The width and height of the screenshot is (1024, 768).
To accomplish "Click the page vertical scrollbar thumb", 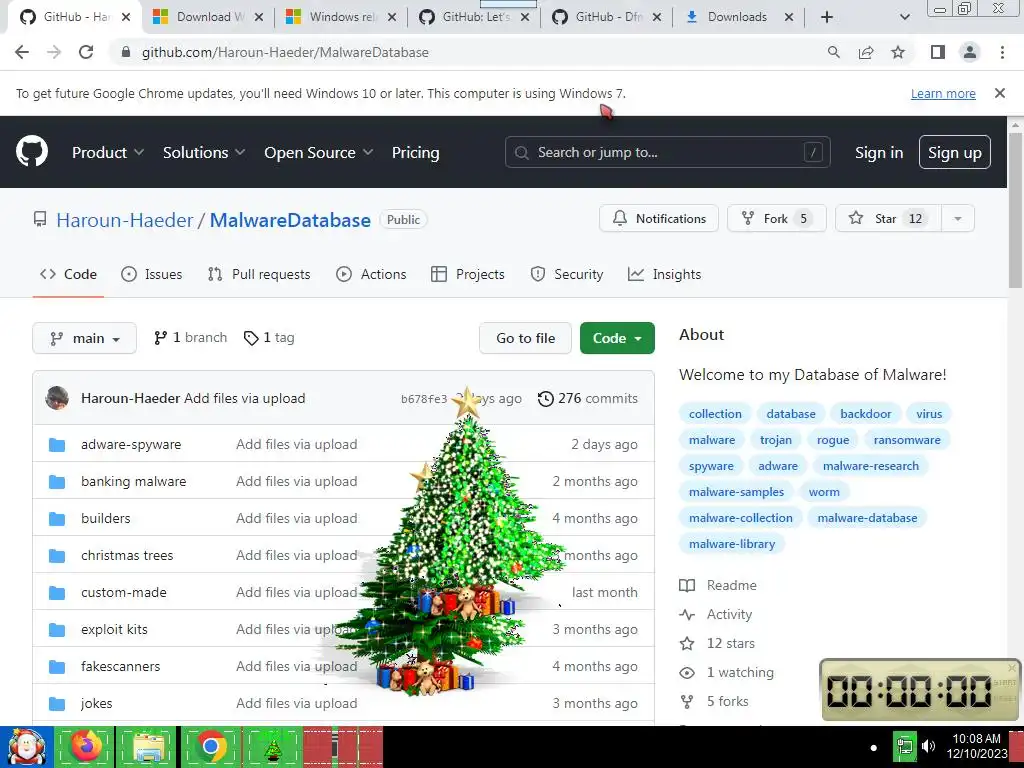I will 1016,209.
